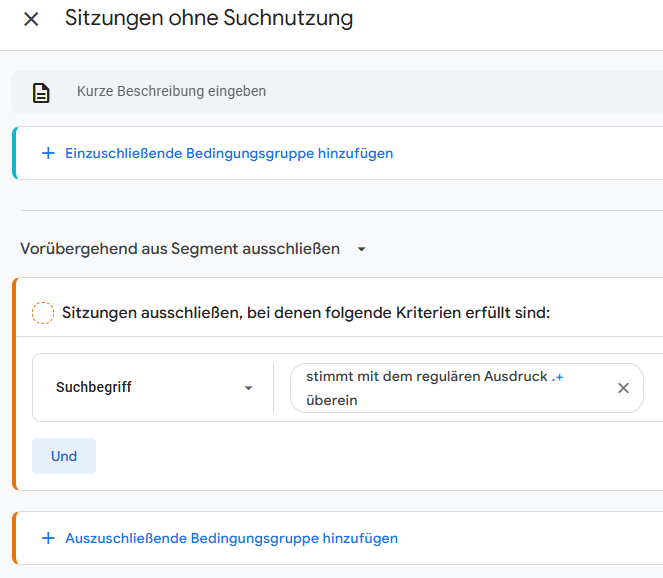The width and height of the screenshot is (663, 578).
Task: Click the description document icon
Action: coord(41,93)
